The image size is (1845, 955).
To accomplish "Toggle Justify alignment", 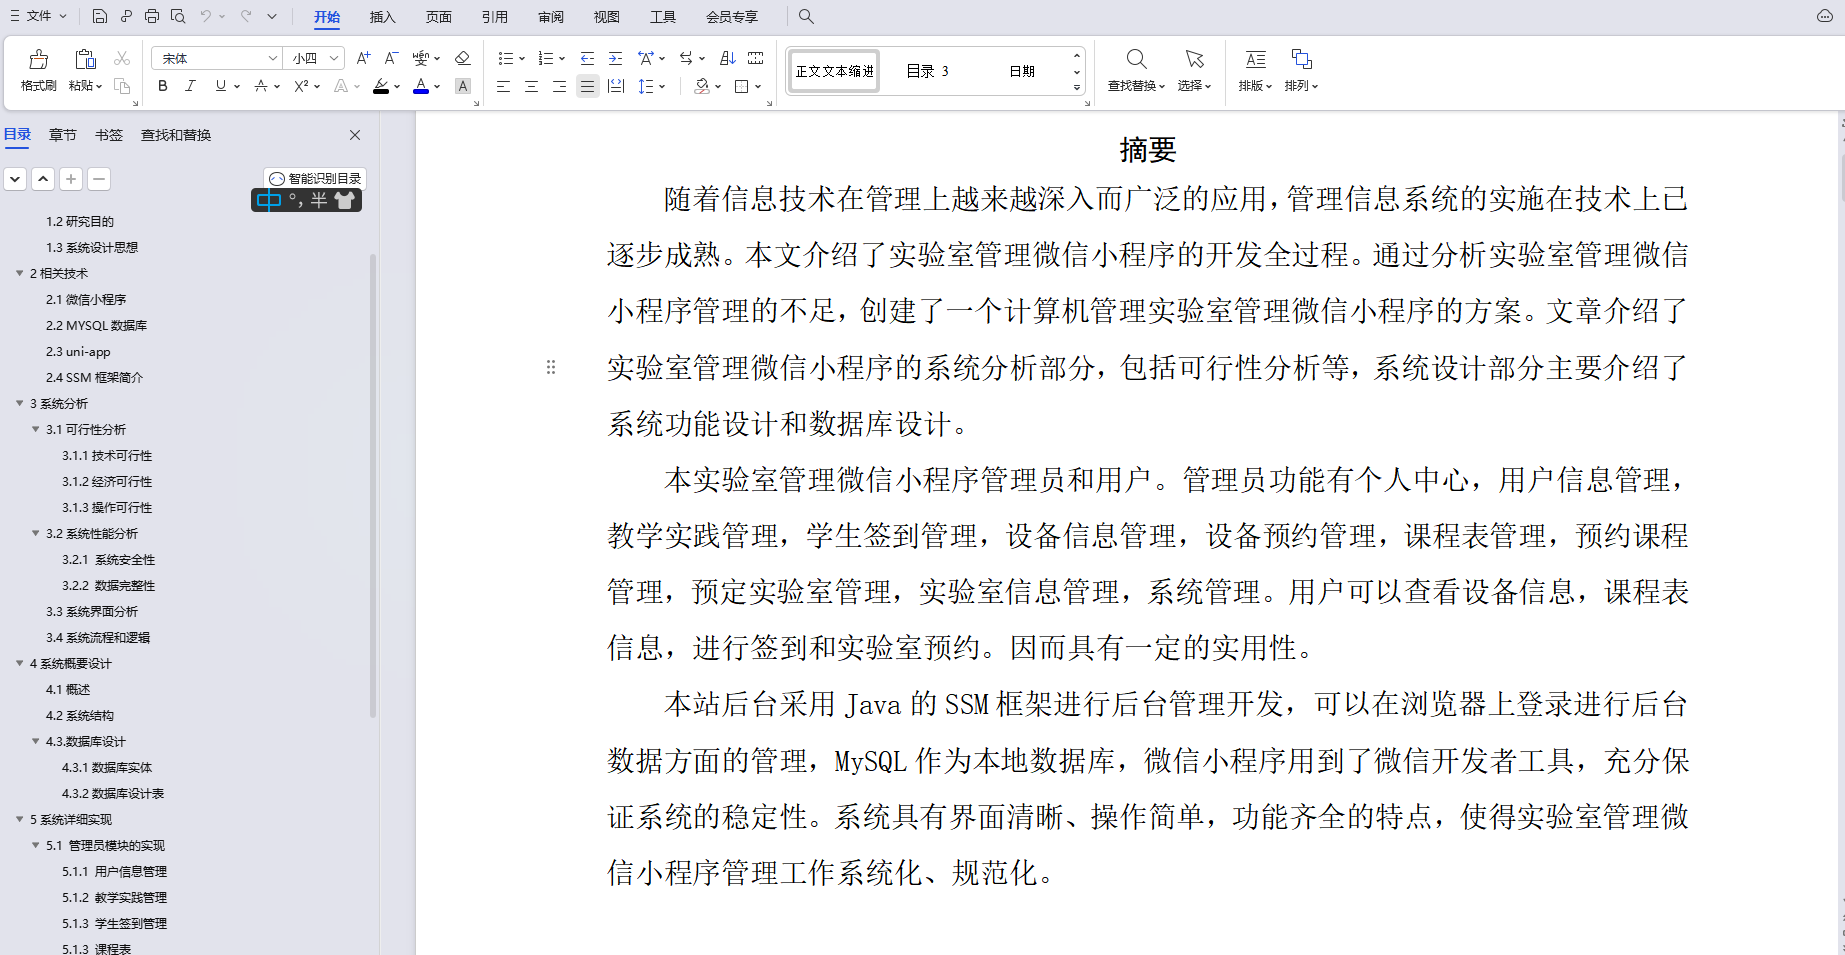I will 587,86.
